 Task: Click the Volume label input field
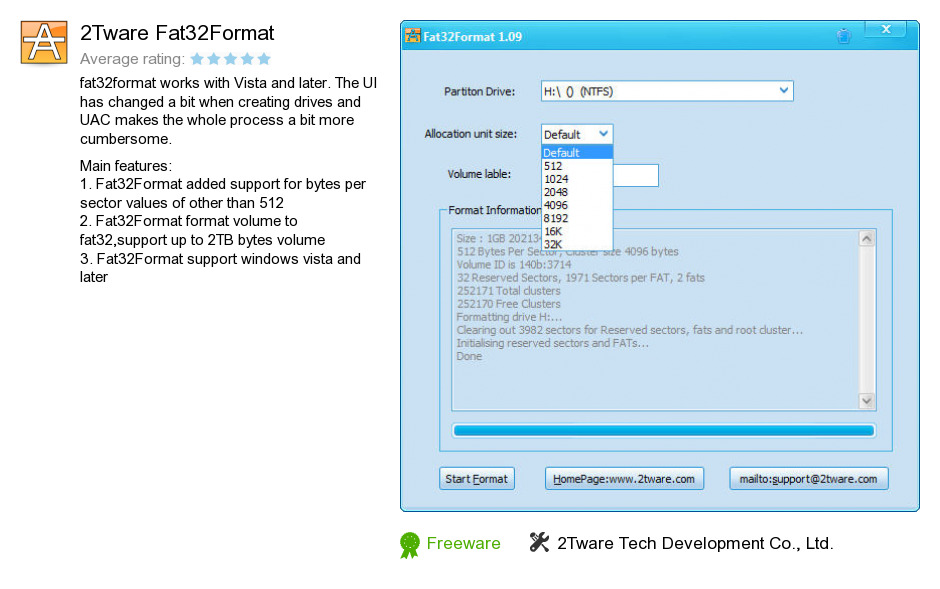(635, 175)
